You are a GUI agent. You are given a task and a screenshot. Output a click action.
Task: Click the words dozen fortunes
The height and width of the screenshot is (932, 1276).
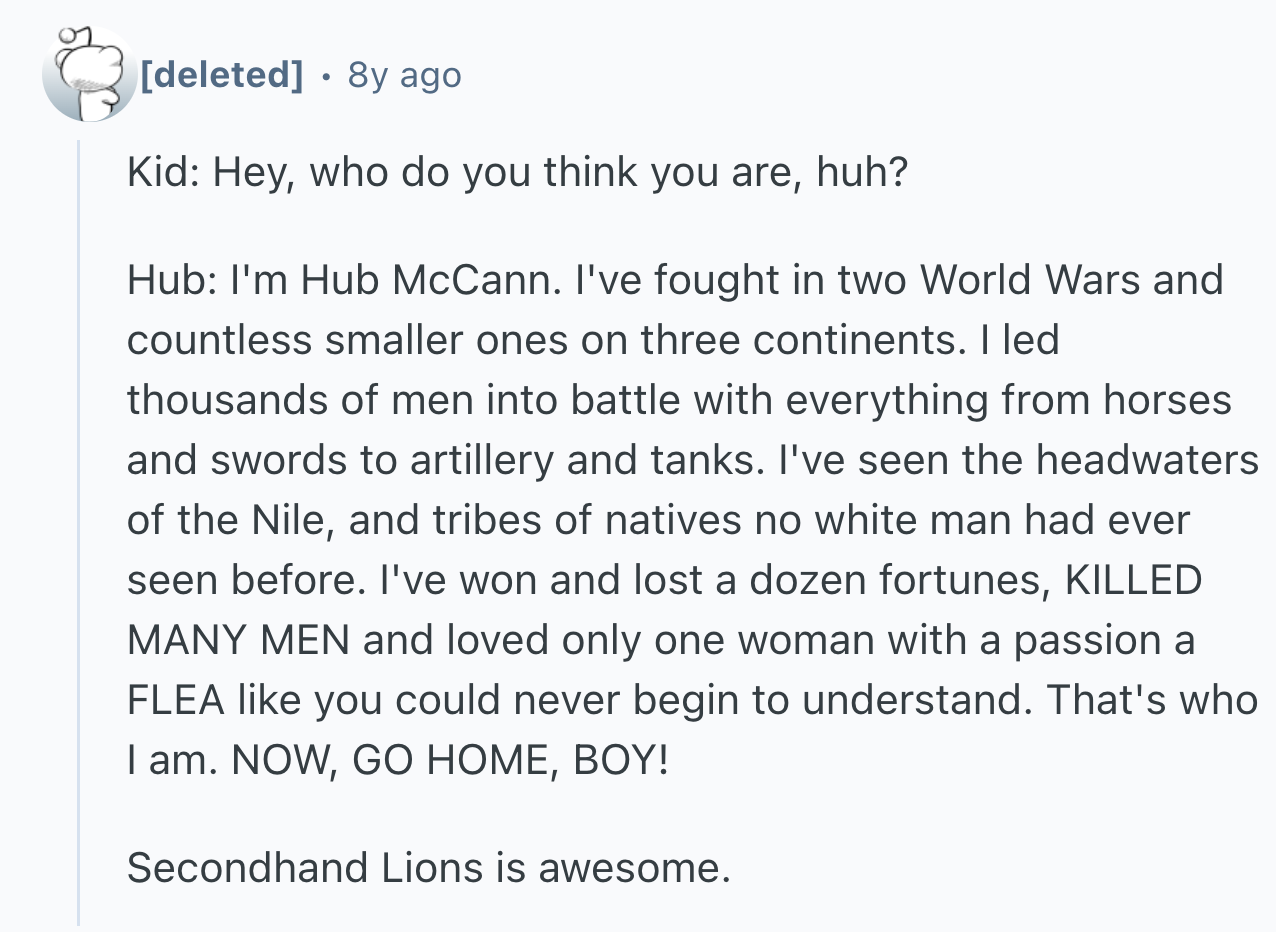[888, 580]
